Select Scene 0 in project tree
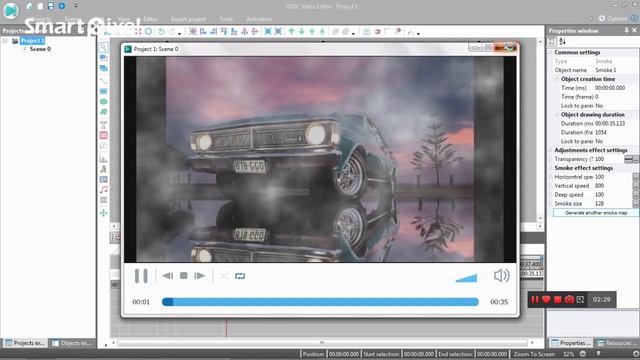Viewport: 640px width, 360px height. pyautogui.click(x=40, y=49)
